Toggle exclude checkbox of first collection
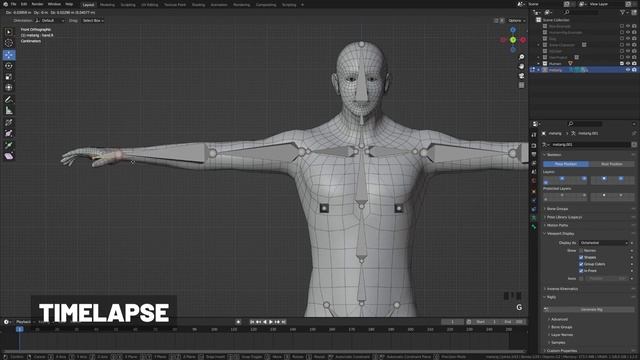Viewport: 640px width, 360px height. pos(622,26)
